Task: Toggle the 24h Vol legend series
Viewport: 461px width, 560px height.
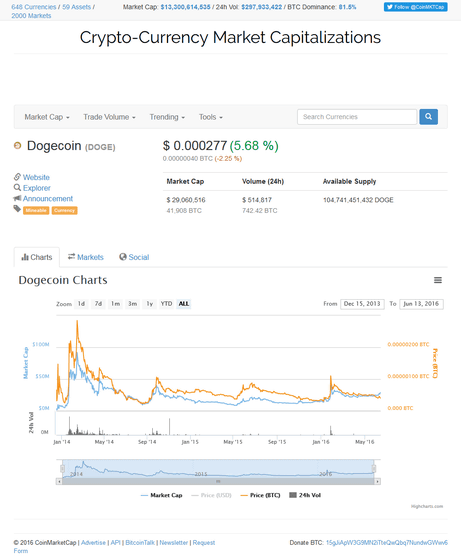Action: coord(305,495)
